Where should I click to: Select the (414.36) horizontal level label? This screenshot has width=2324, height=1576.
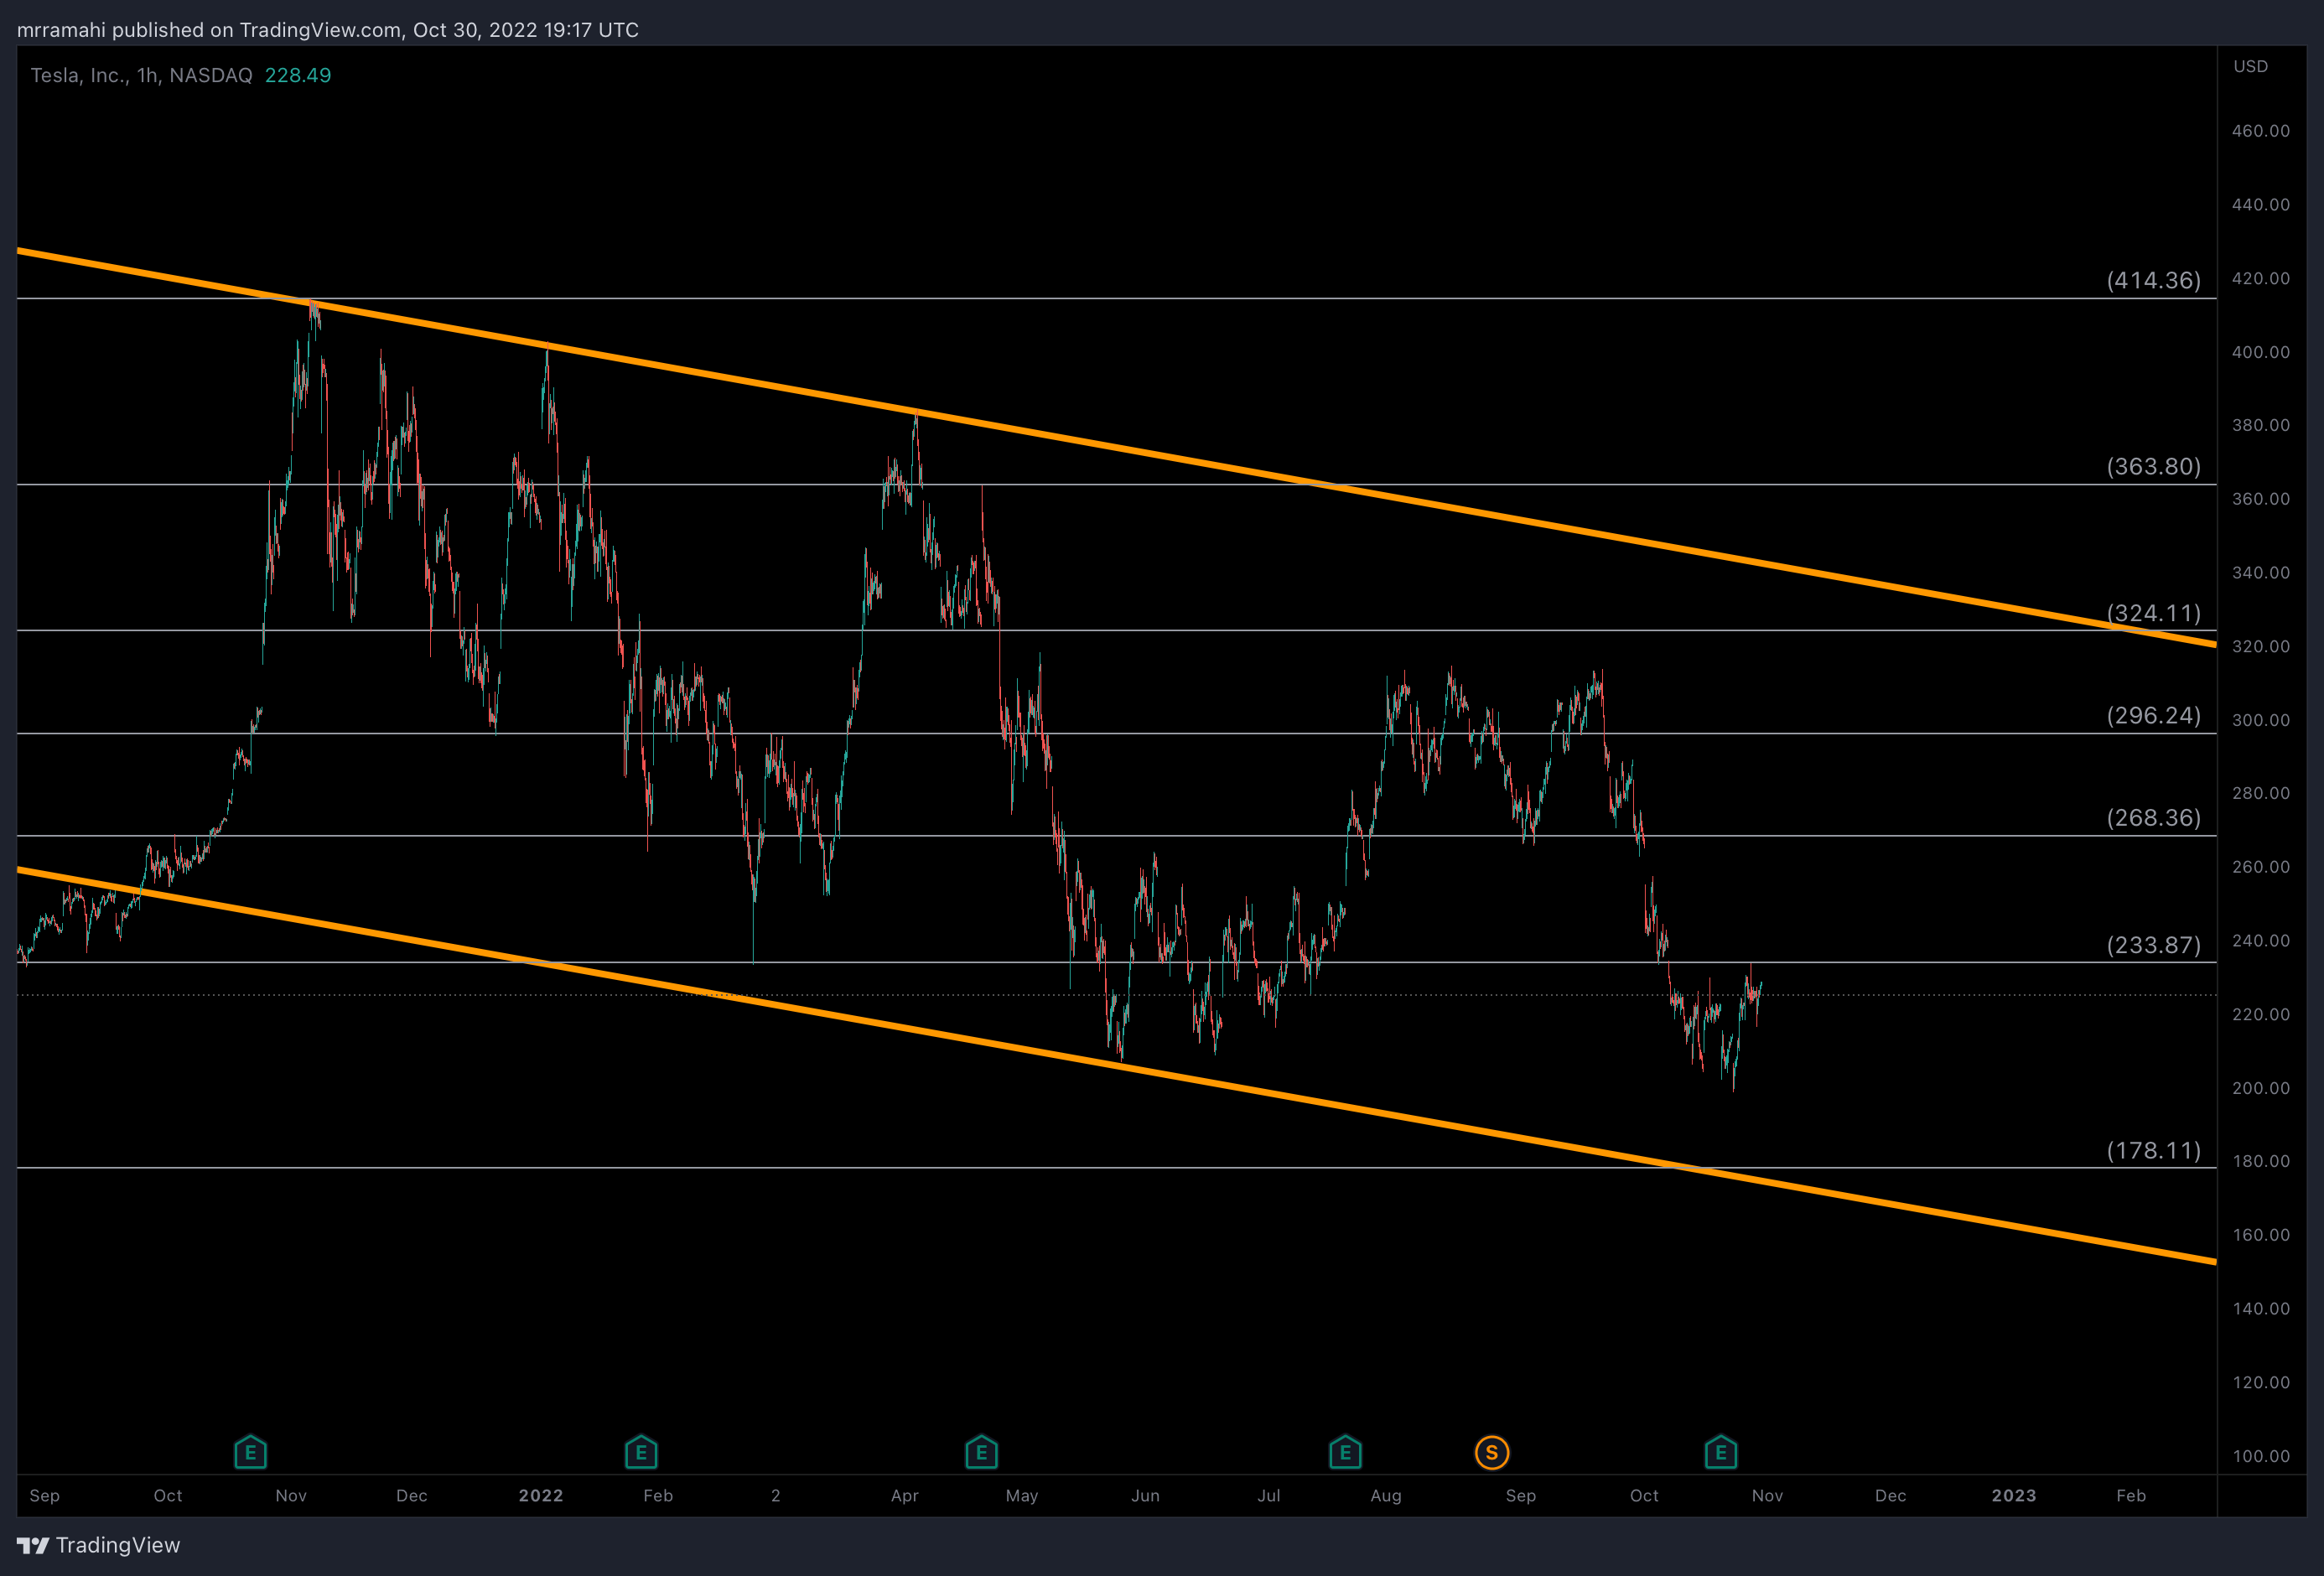tap(2153, 280)
